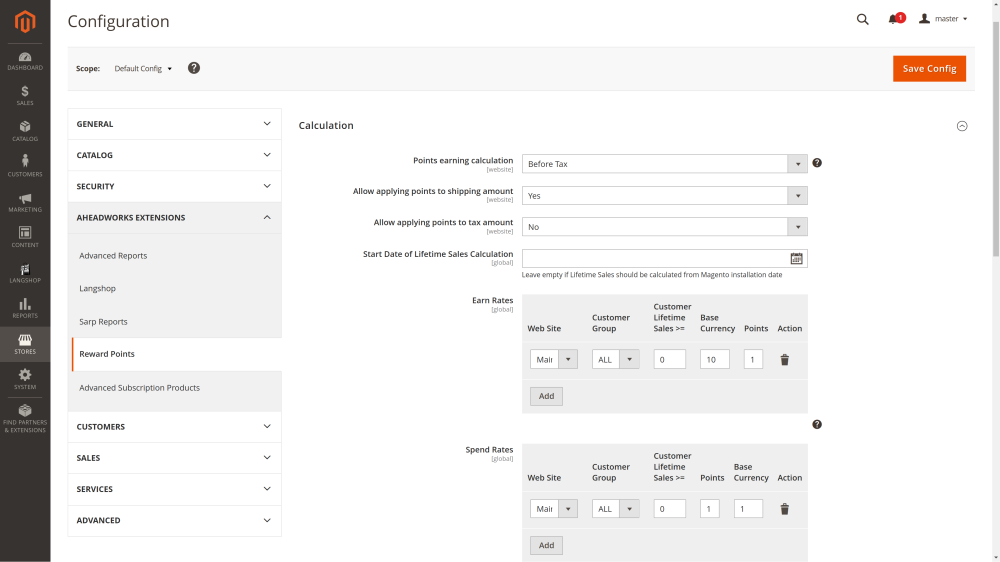This screenshot has width=1000, height=562.
Task: Open the Customers sidebar icon
Action: 25,166
